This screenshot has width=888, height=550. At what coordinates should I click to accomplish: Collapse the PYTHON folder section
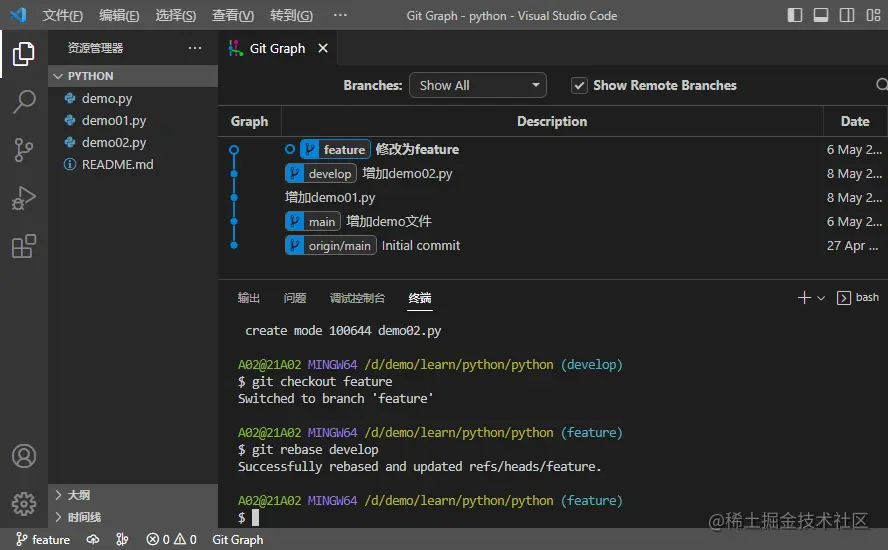click(x=133, y=76)
